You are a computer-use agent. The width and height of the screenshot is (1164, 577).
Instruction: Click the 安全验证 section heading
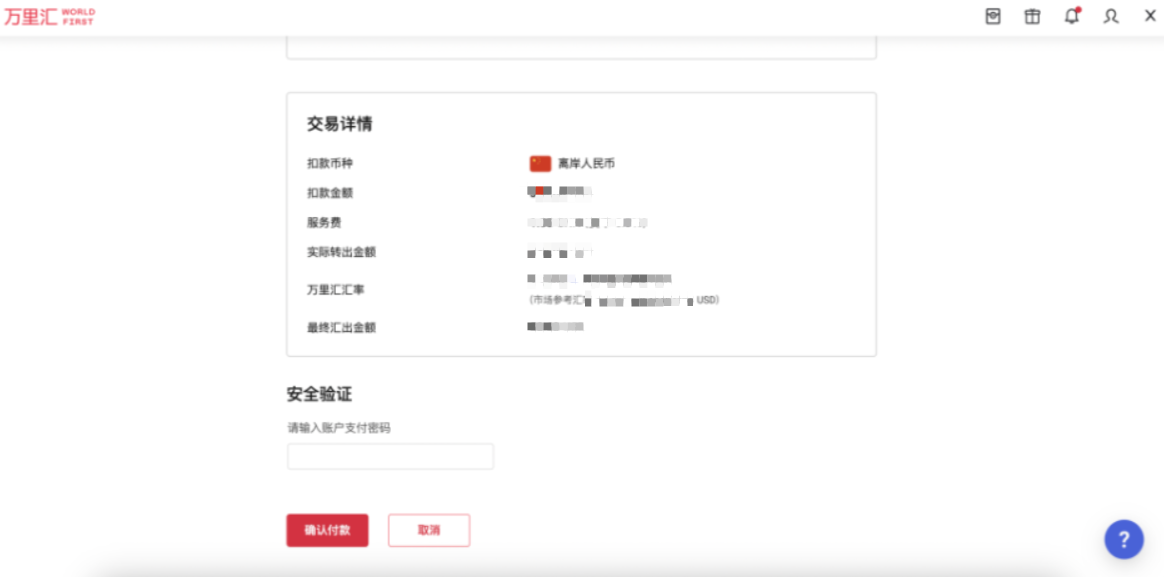[319, 394]
